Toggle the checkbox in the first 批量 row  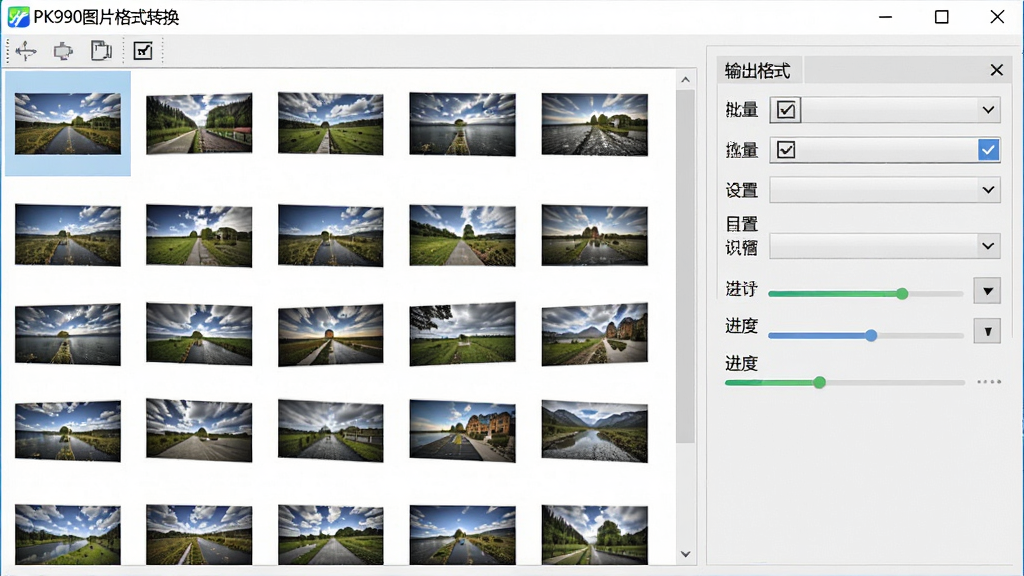786,110
